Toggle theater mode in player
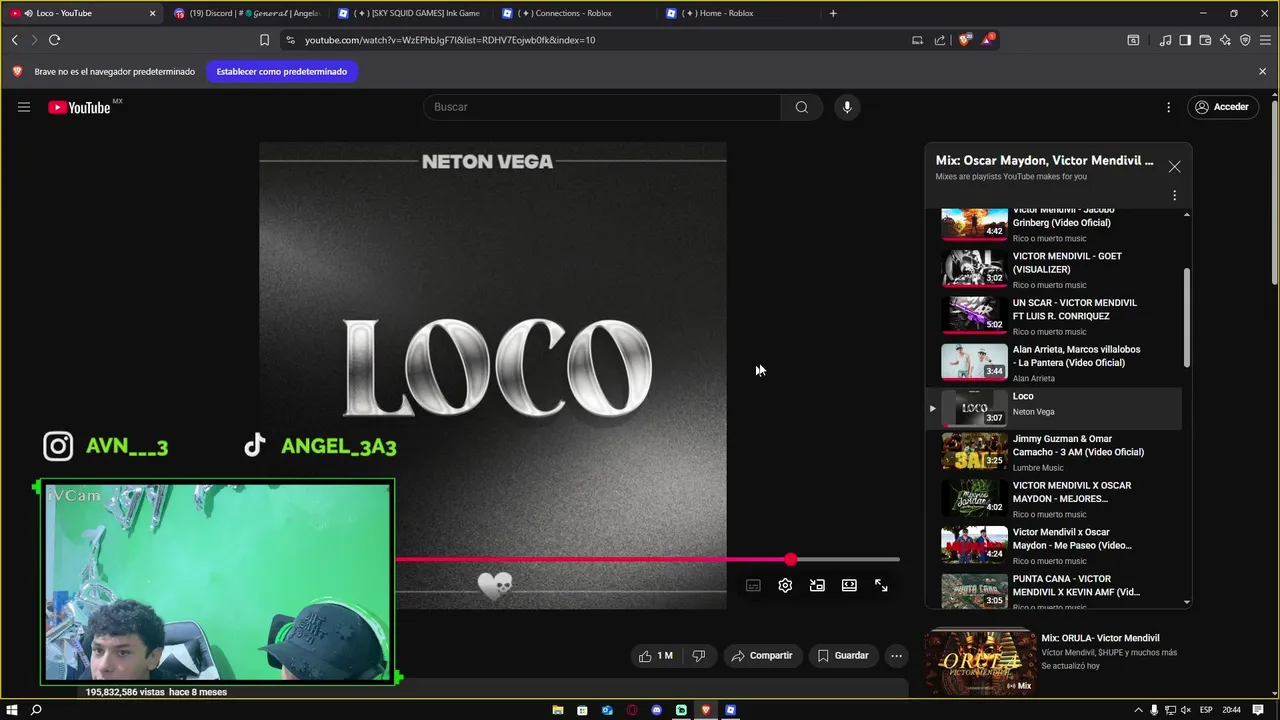This screenshot has width=1280, height=720. coord(849,586)
